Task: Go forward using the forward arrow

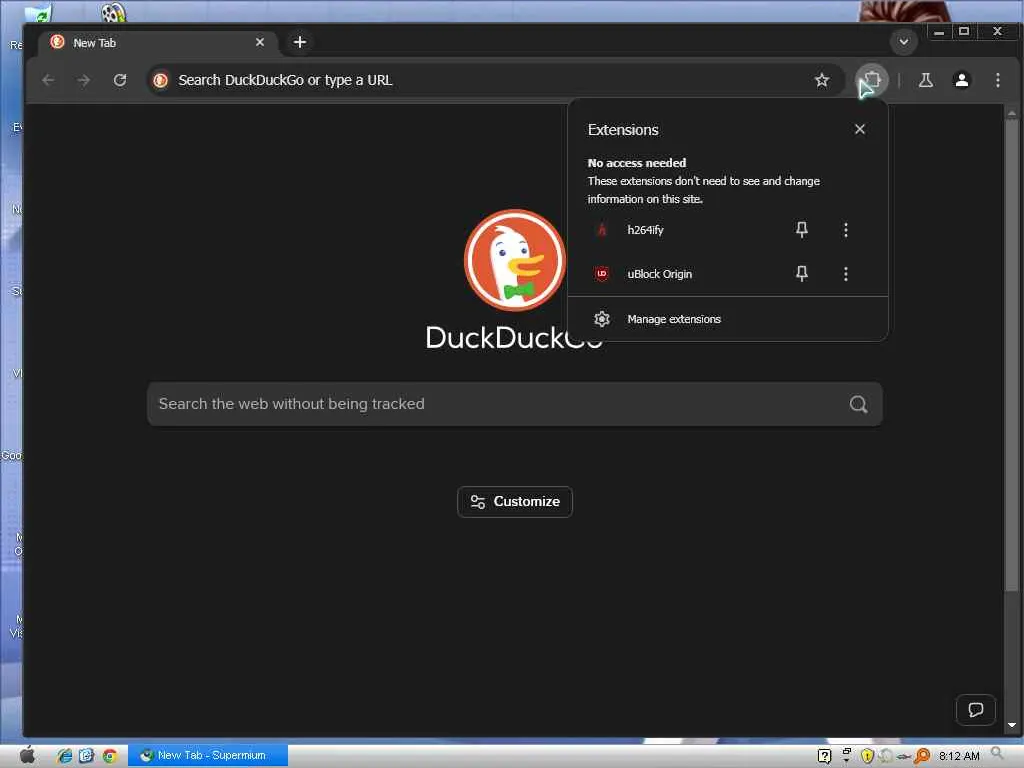Action: [x=84, y=80]
